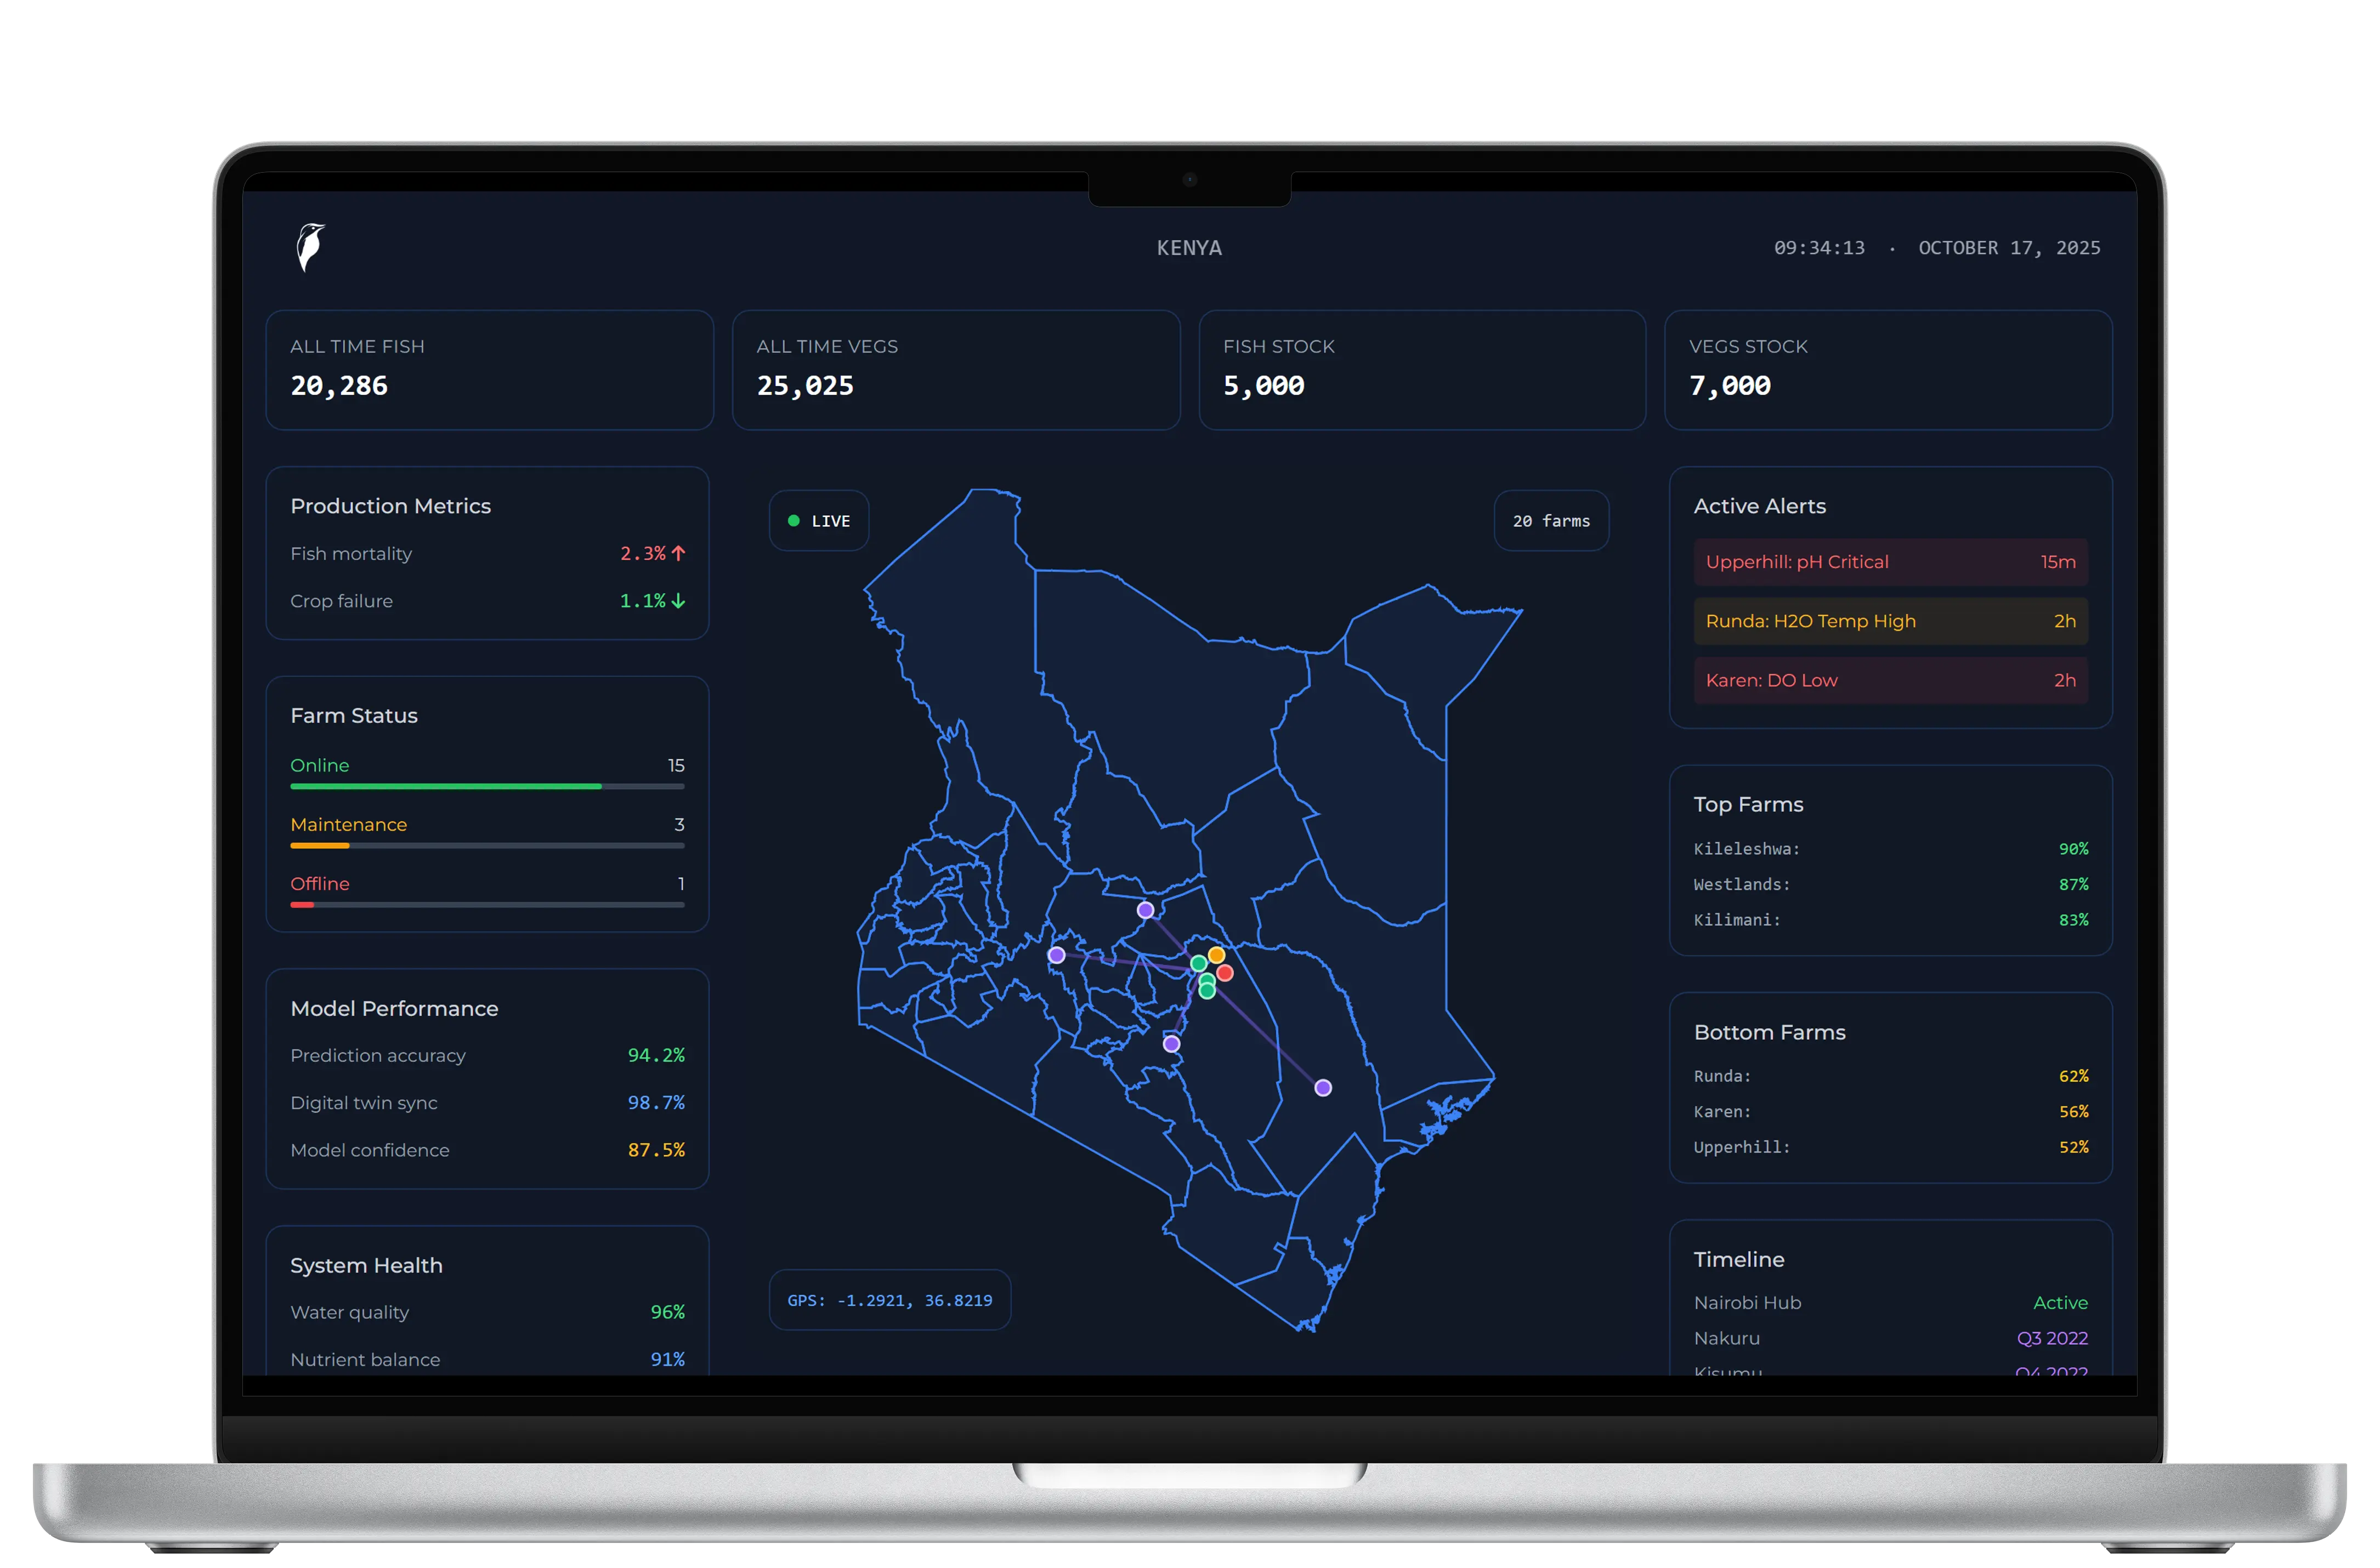Select the KENYA header title
2380x1568 pixels.
pos(1189,247)
